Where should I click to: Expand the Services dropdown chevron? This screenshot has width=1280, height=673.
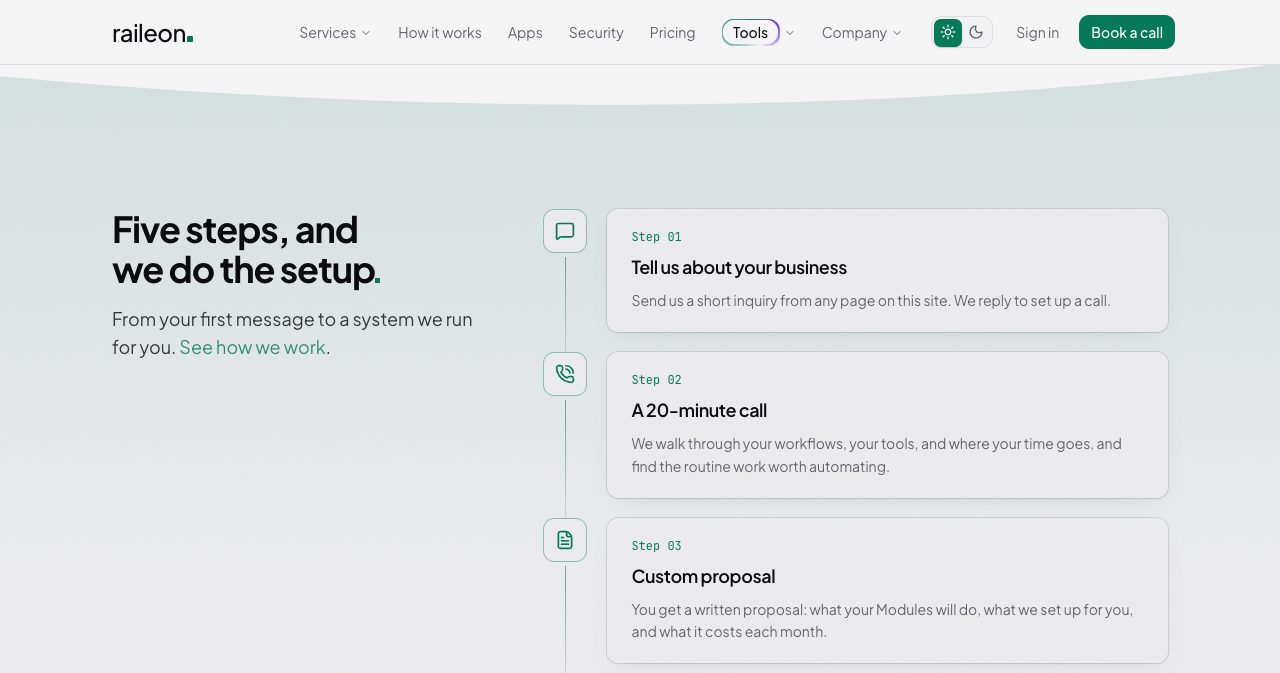[x=366, y=33]
